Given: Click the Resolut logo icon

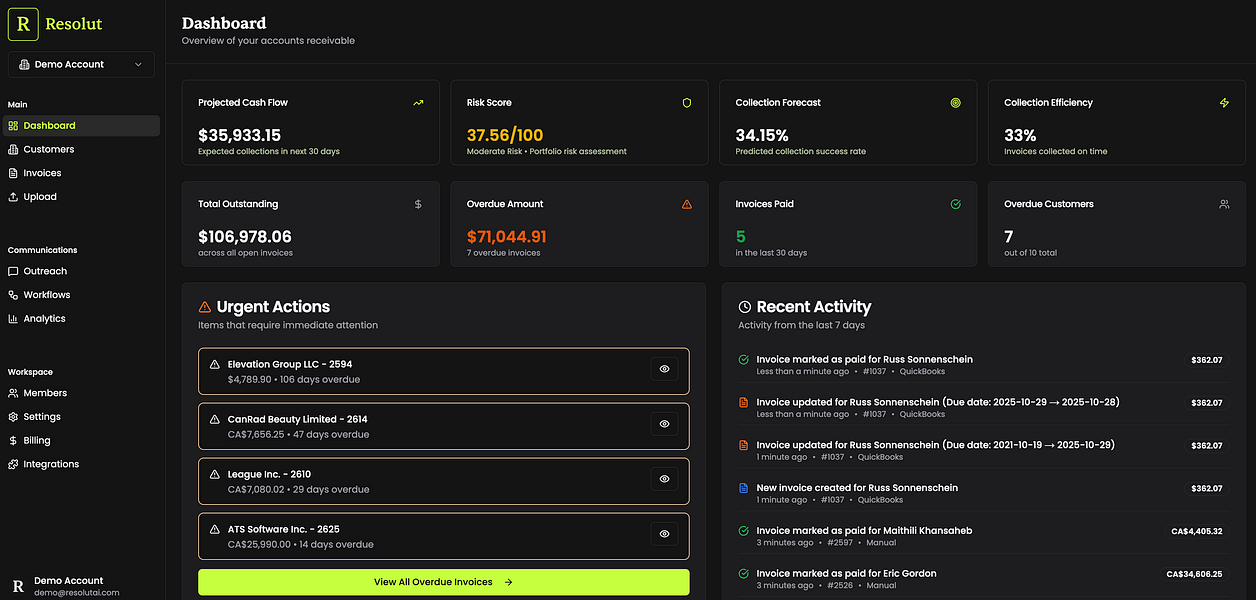Looking at the screenshot, I should click(23, 24).
